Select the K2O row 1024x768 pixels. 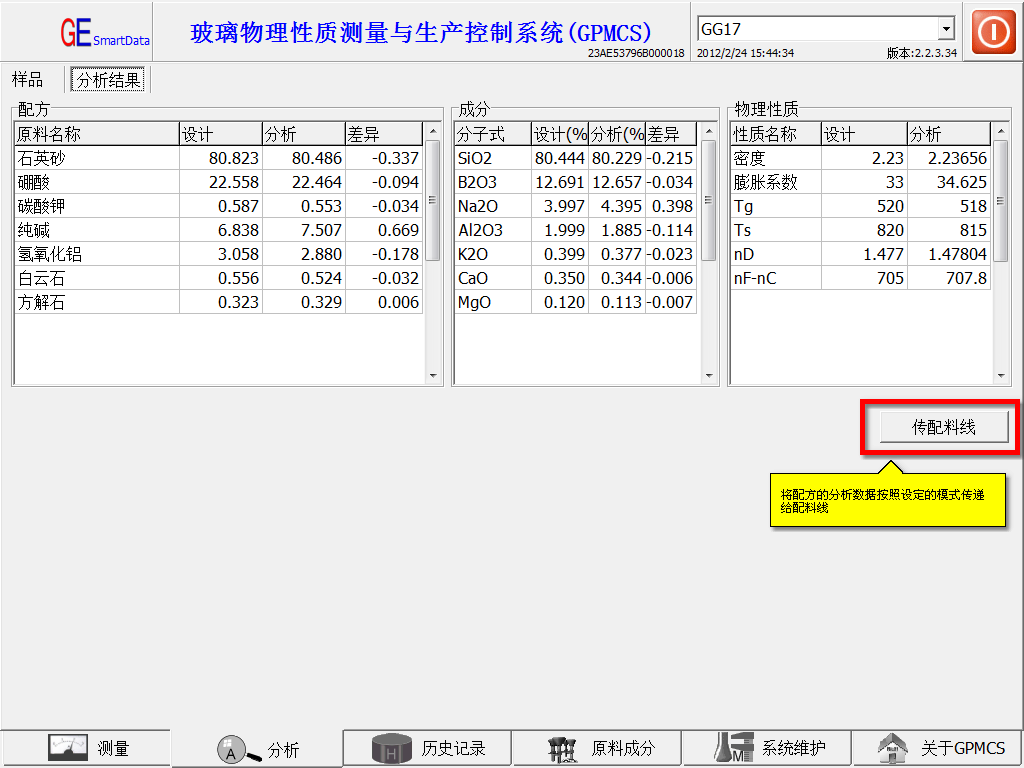[576, 254]
